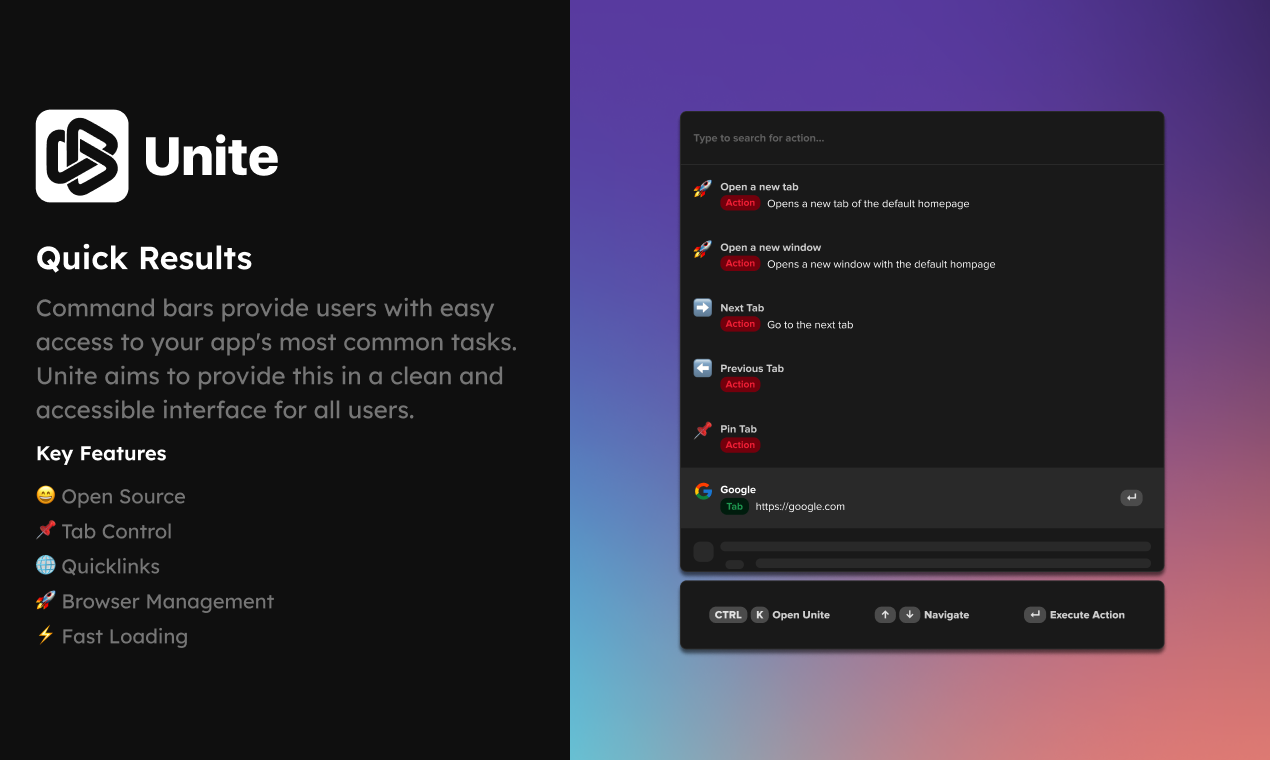Click the Google logo icon

pos(703,490)
